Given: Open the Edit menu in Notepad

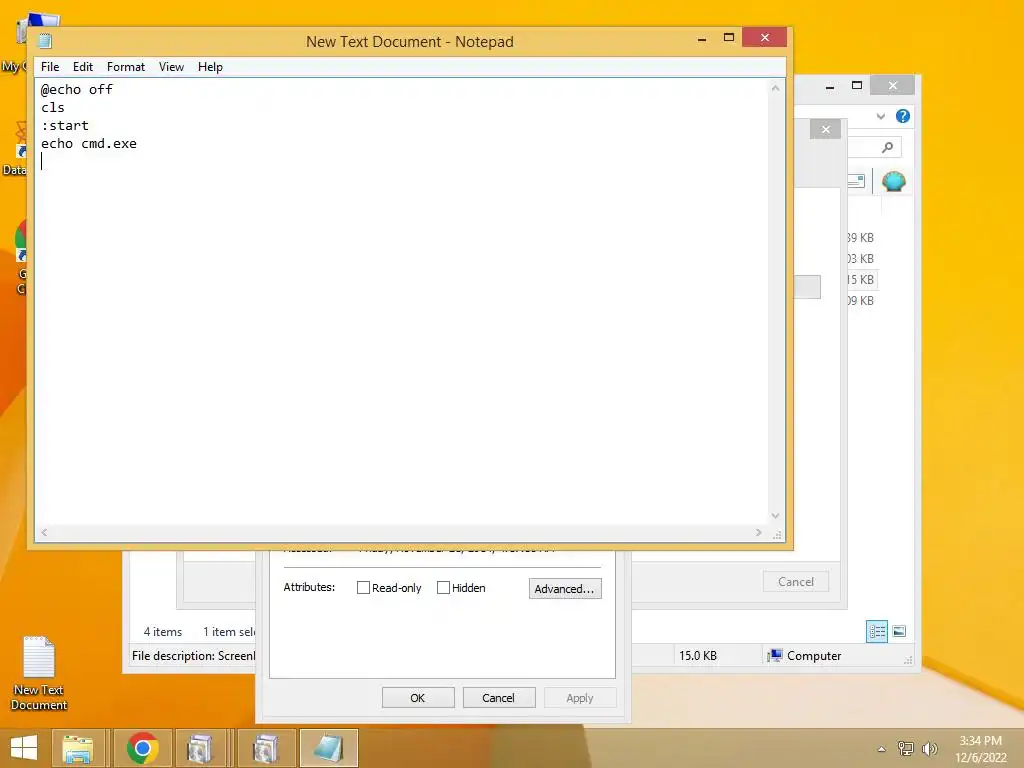Looking at the screenshot, I should [82, 67].
